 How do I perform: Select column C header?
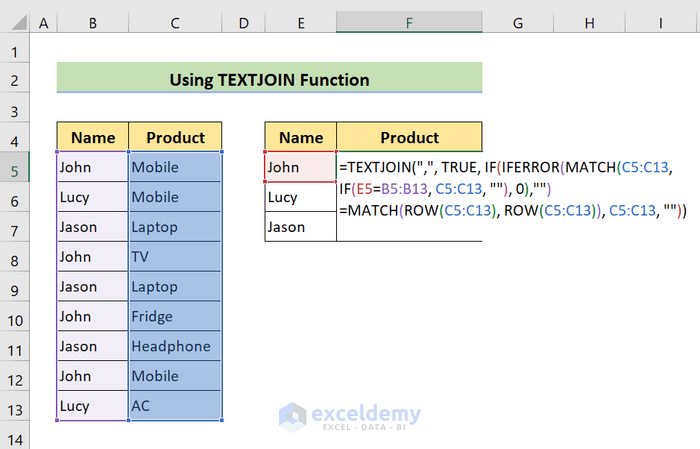[175, 21]
